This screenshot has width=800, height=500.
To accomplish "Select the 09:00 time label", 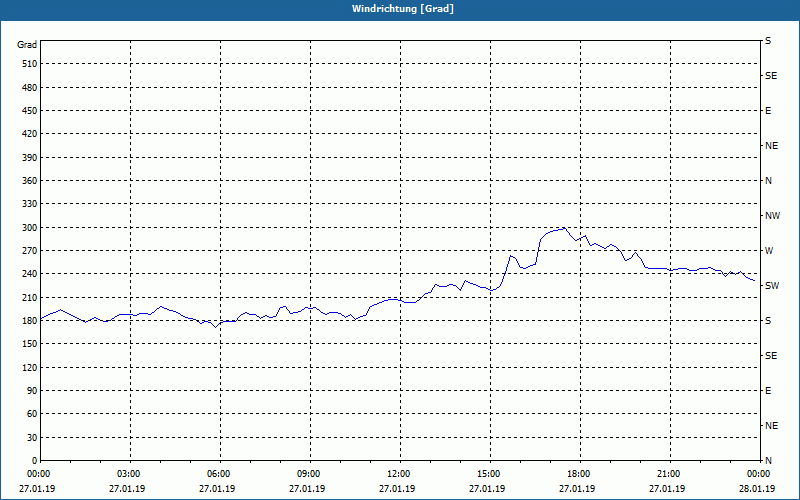I will click(x=310, y=474).
